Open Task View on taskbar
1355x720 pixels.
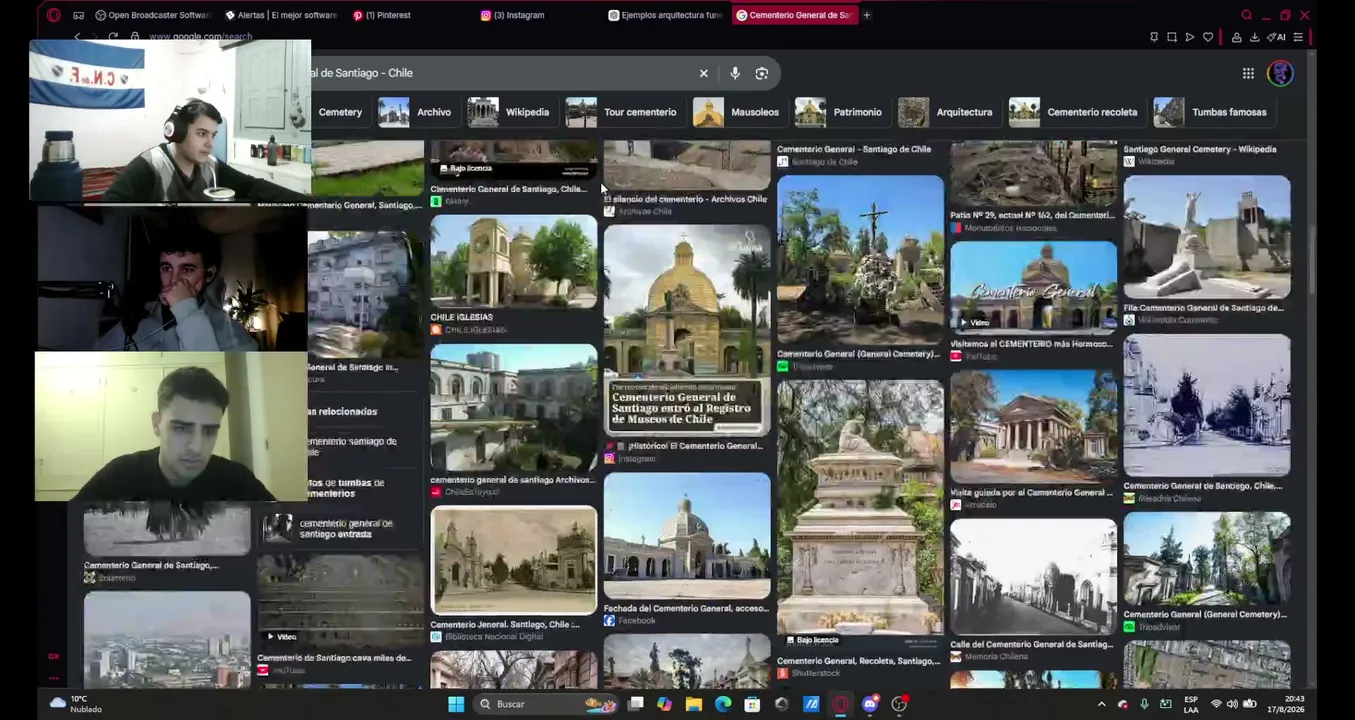coord(635,704)
